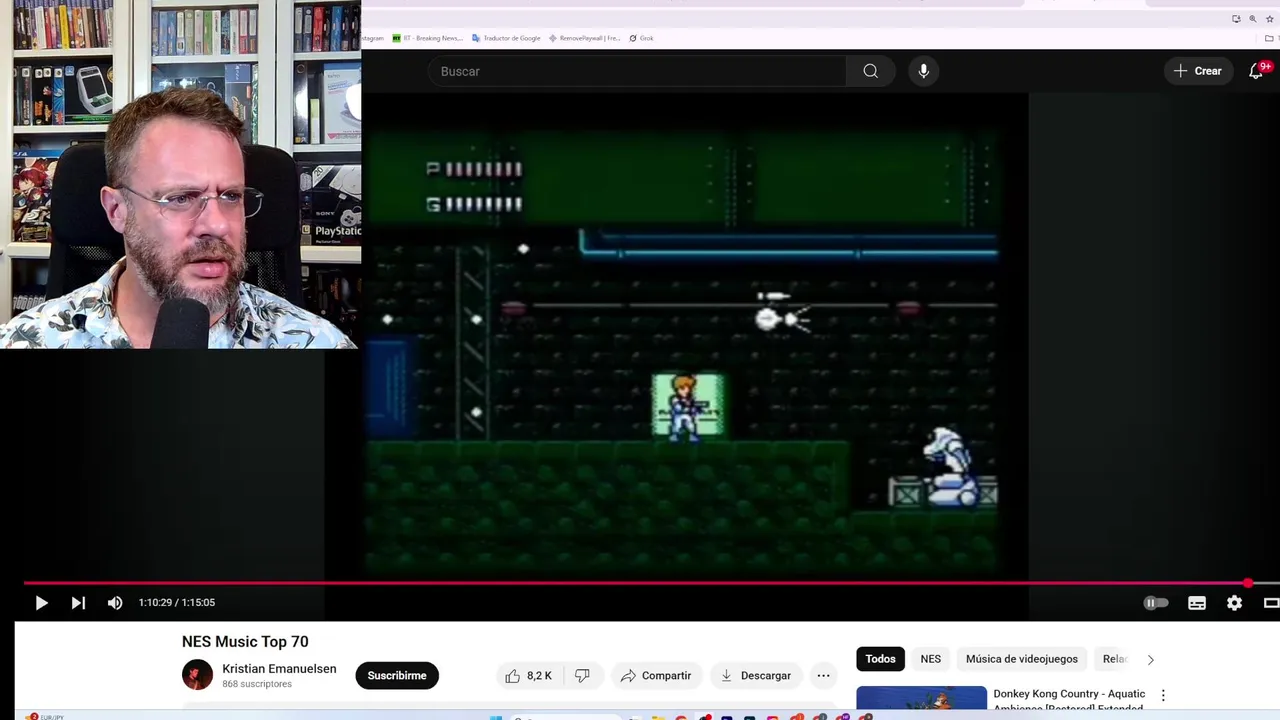Viewport: 1280px width, 720px height.
Task: Open RemovePaywall bookmark
Action: [584, 38]
